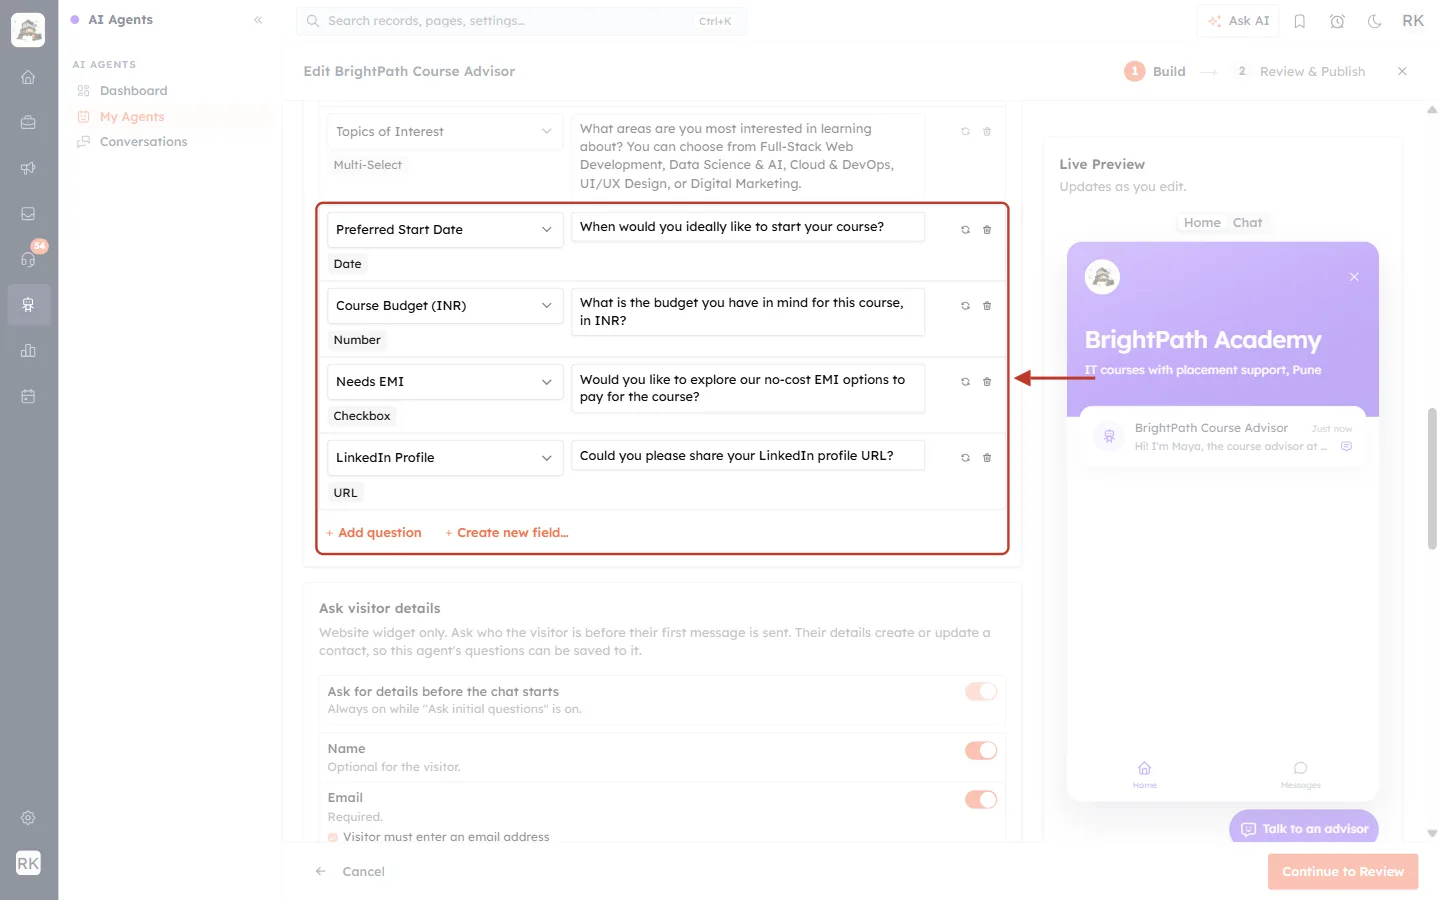Open the megaphone marketing icon in left rail
Image resolution: width=1440 pixels, height=900 pixels.
[28, 168]
